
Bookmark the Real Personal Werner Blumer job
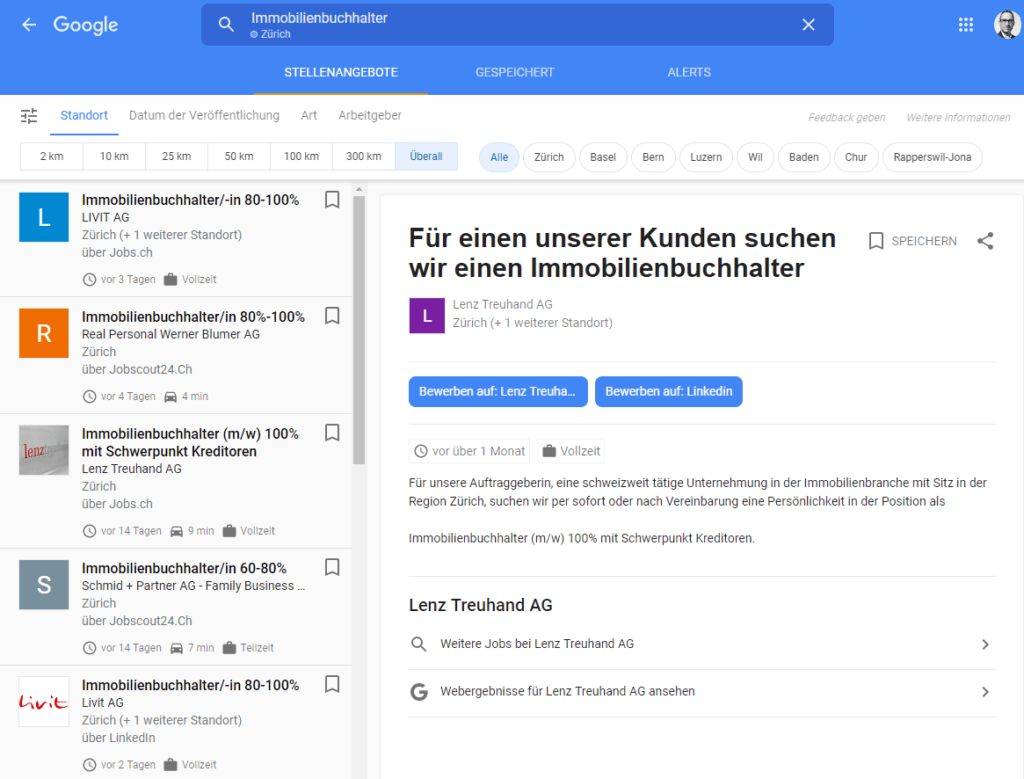[332, 316]
